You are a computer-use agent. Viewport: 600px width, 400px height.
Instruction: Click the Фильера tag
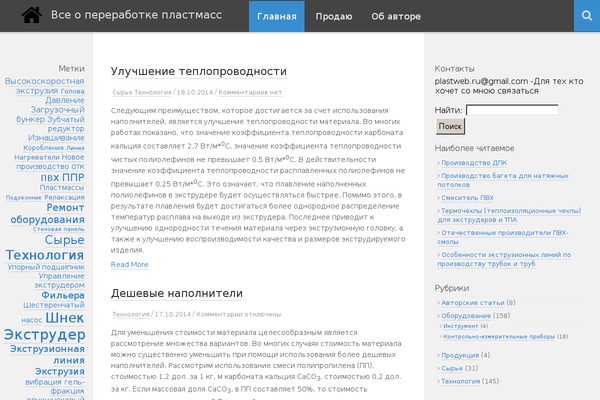point(63,296)
